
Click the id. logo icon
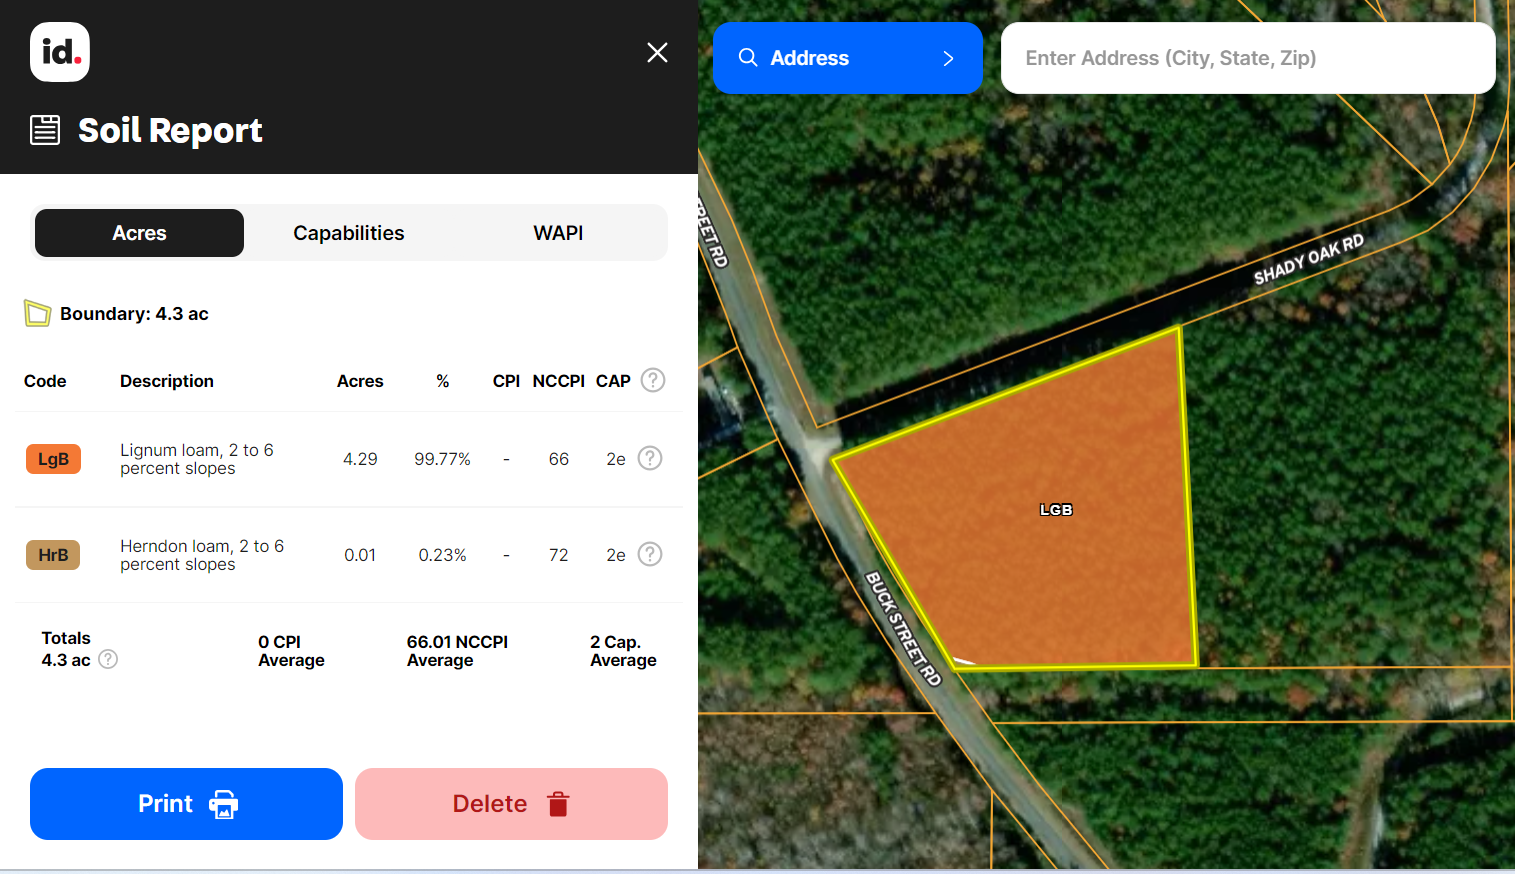[60, 52]
